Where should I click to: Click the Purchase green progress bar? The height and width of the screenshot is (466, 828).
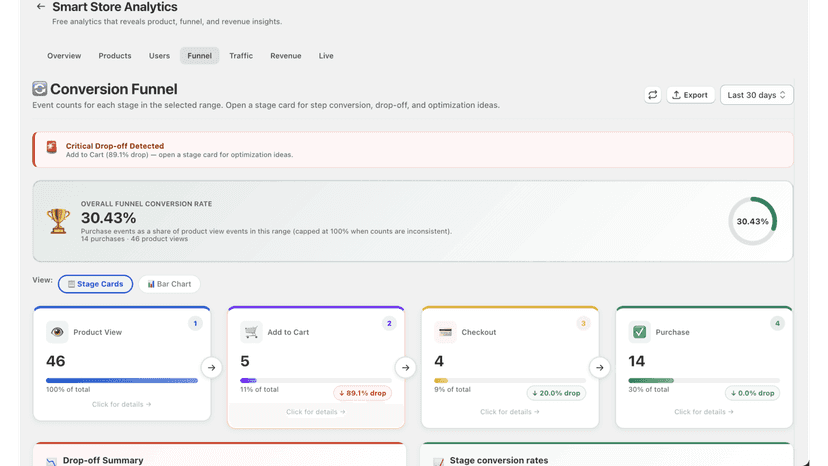(704, 380)
